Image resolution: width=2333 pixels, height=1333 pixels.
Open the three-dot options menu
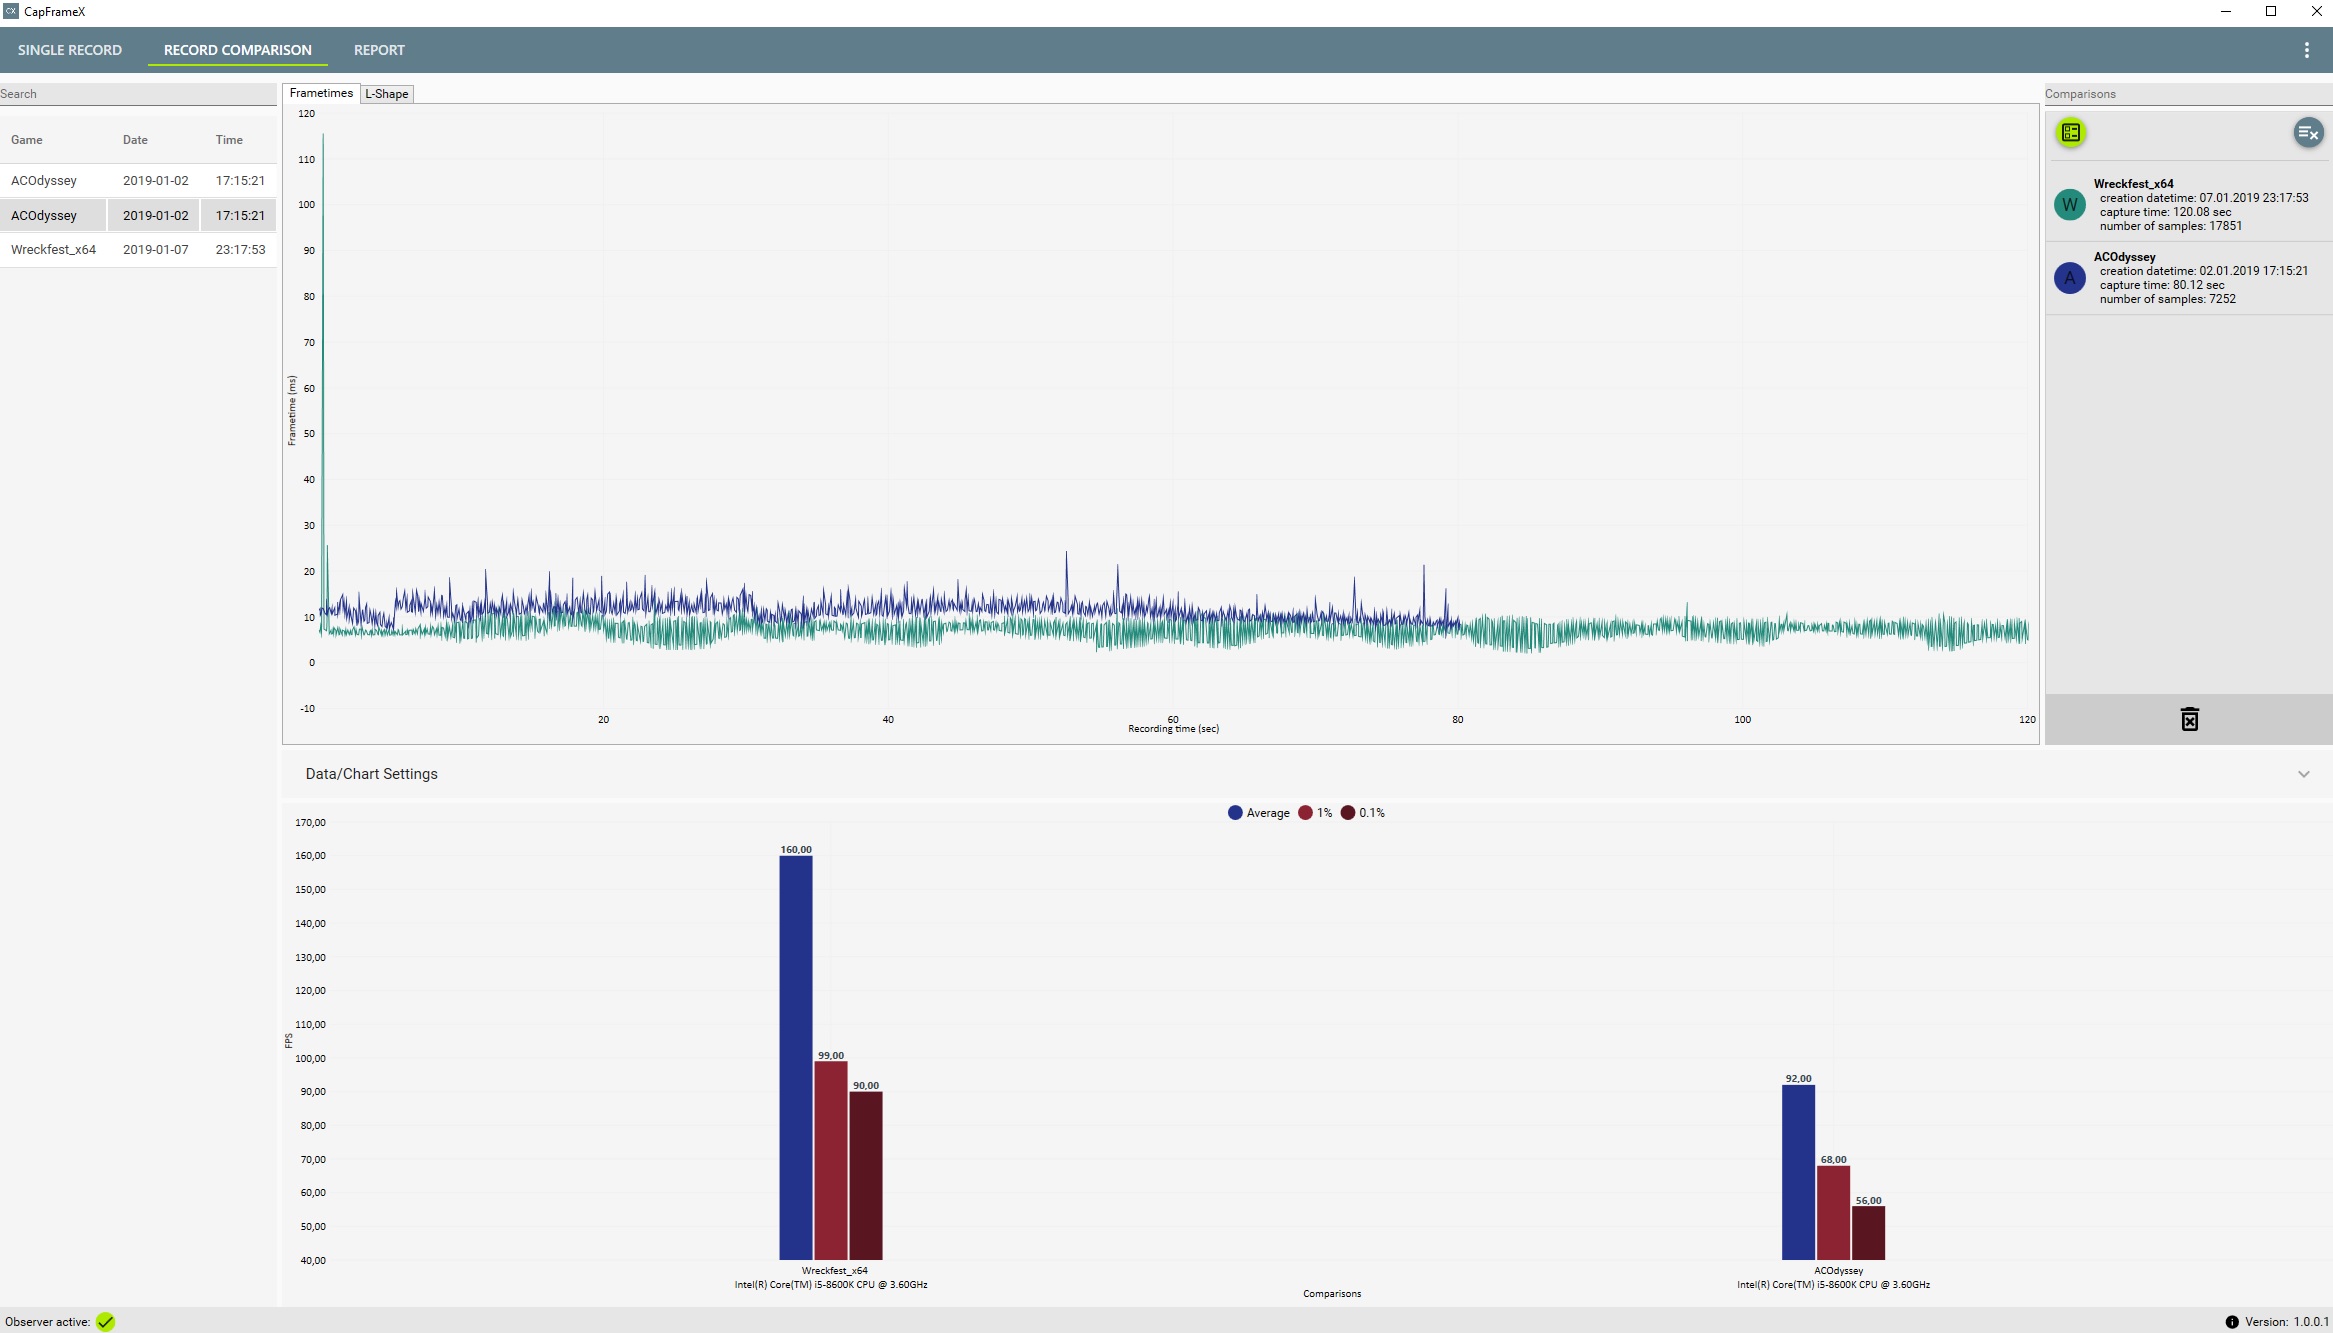[x=2306, y=50]
